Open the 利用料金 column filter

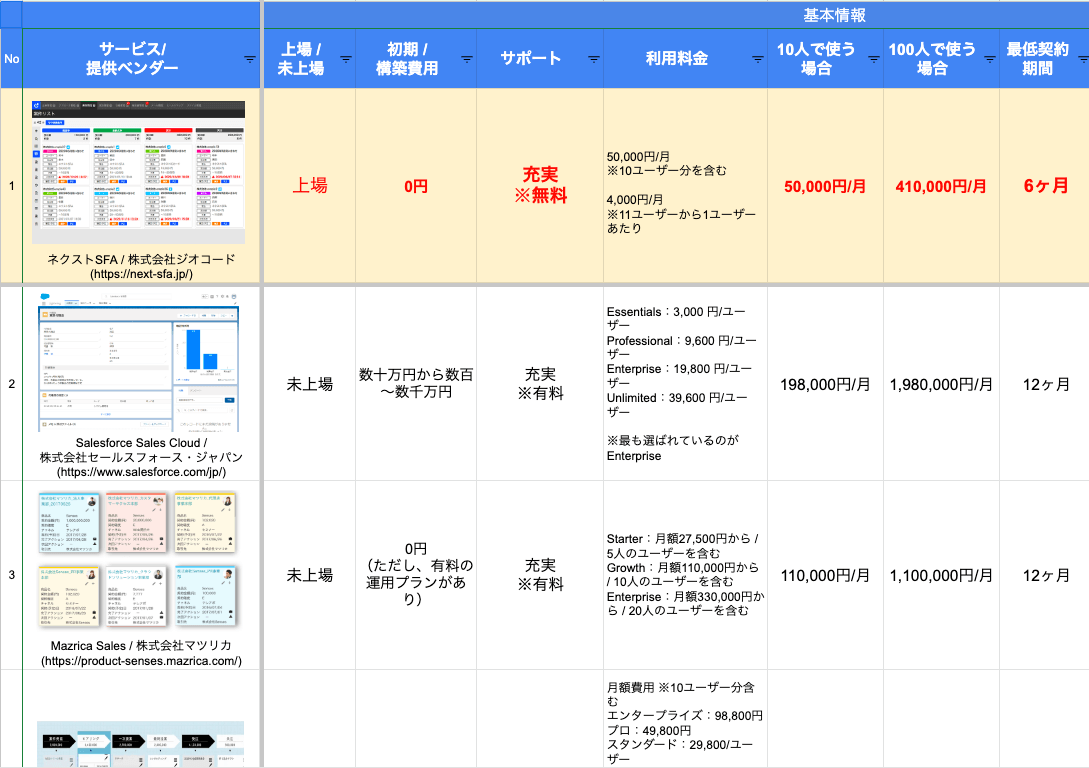point(756,60)
